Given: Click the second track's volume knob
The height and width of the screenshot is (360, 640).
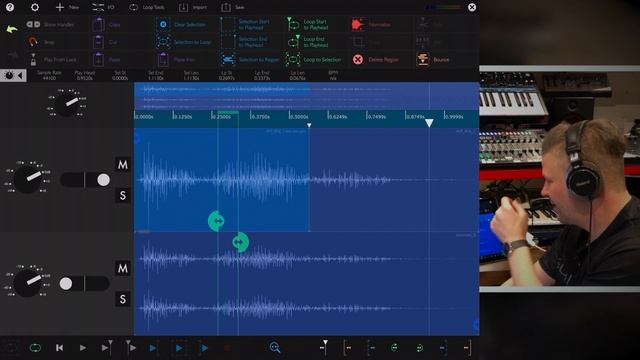Looking at the screenshot, I should pyautogui.click(x=27, y=282).
